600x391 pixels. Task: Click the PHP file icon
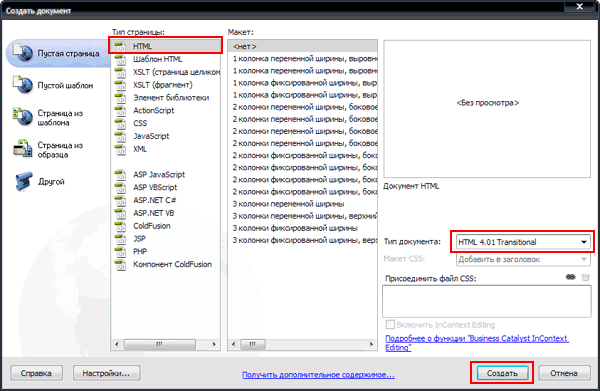click(x=121, y=252)
